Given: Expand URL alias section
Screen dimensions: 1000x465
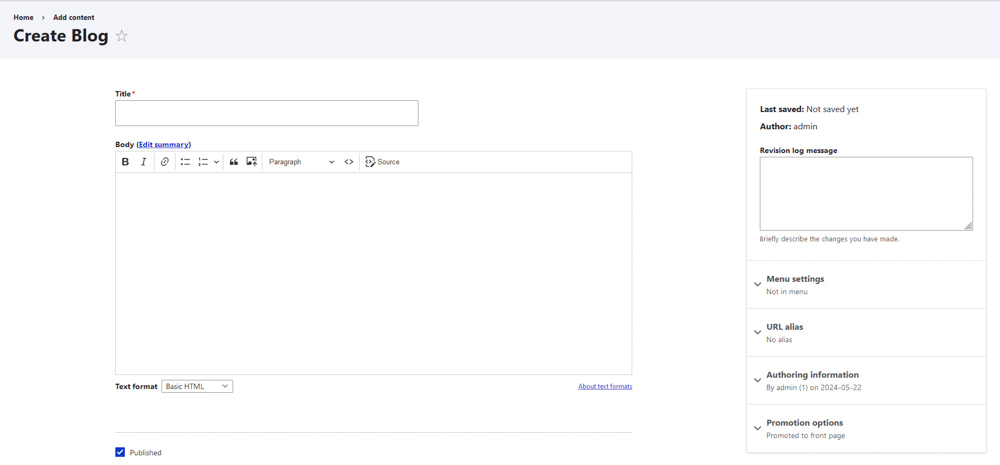Looking at the screenshot, I should tap(866, 332).
